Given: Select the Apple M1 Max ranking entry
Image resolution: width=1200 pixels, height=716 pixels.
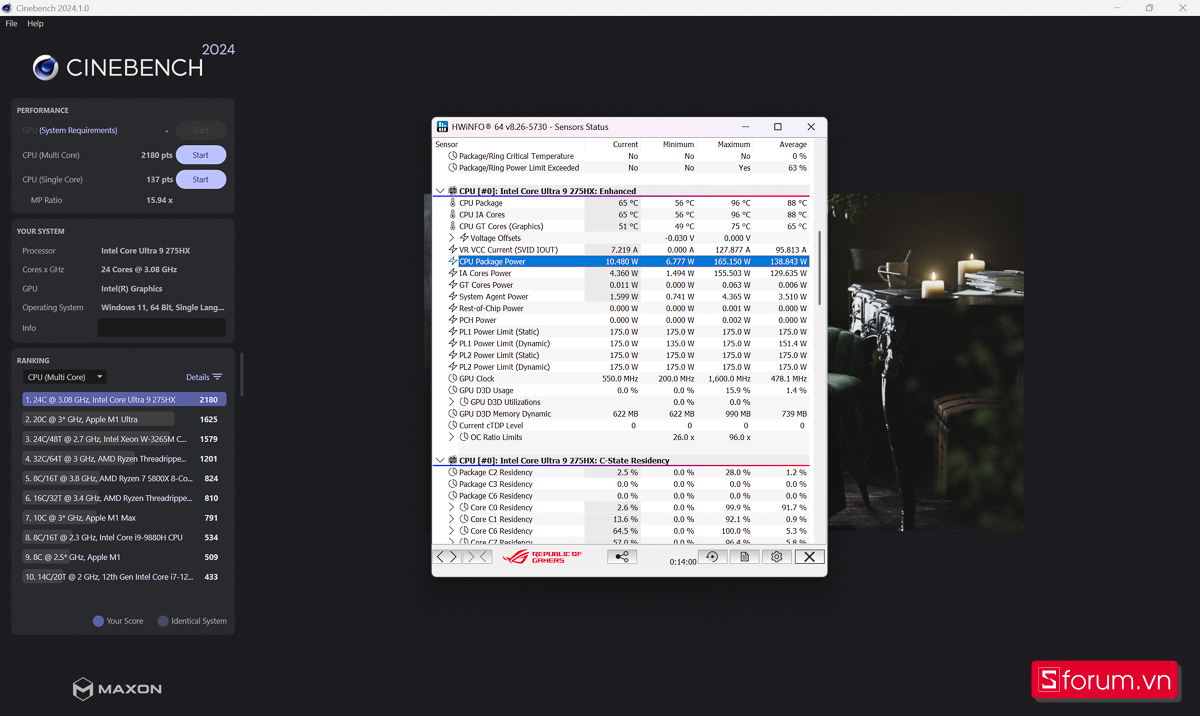Looking at the screenshot, I should tap(124, 518).
